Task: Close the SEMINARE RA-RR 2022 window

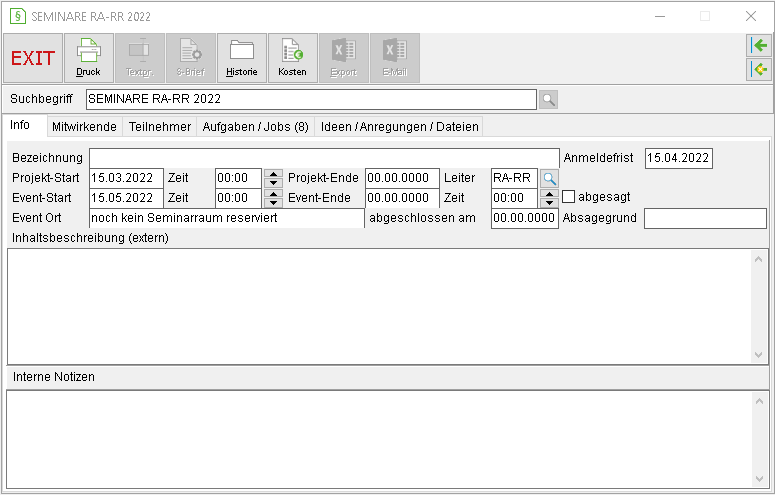Action: (x=751, y=16)
